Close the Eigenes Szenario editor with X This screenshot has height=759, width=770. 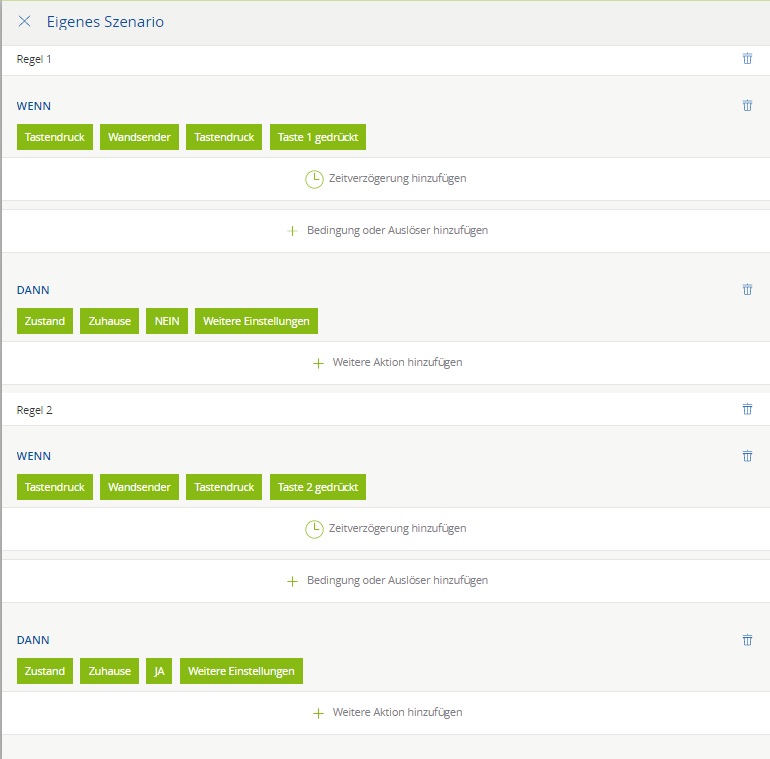click(x=25, y=21)
